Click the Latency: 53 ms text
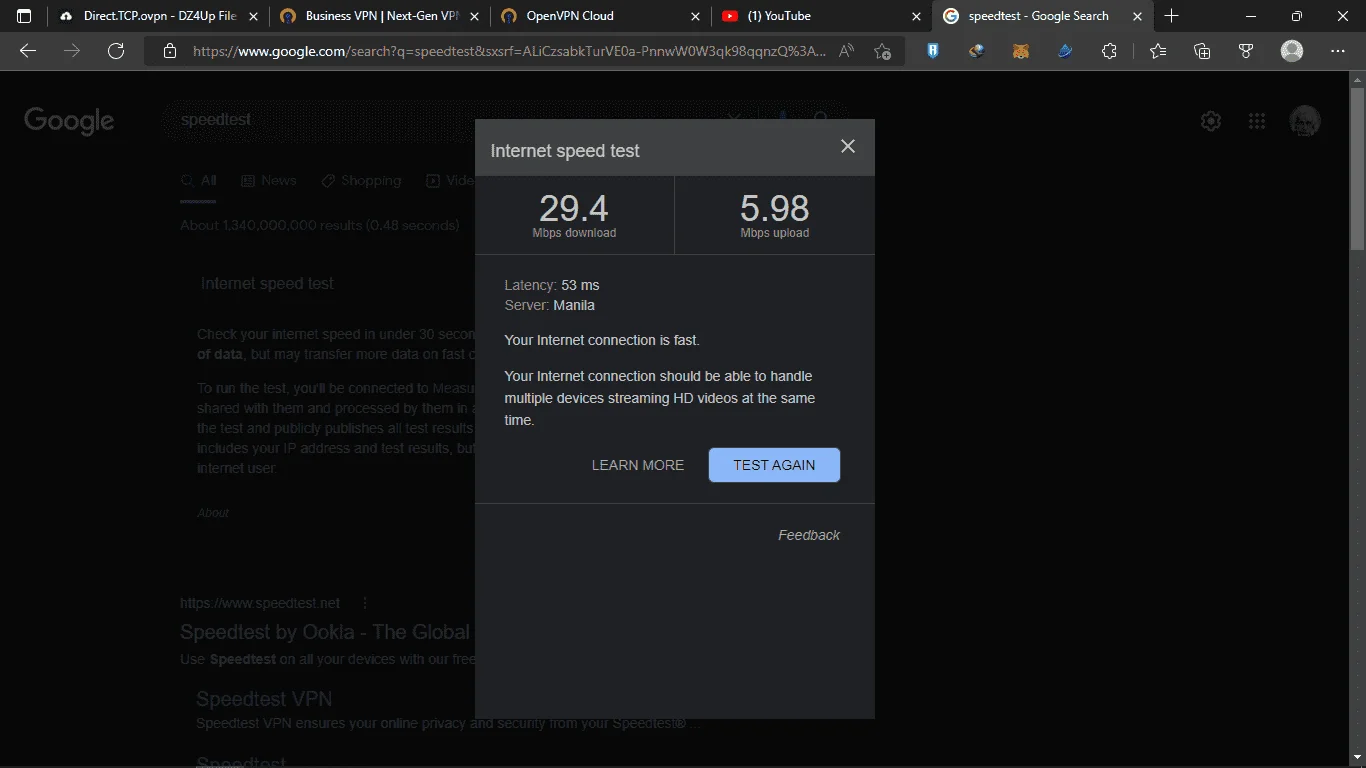Screen dimensions: 1366x768 (x=552, y=285)
